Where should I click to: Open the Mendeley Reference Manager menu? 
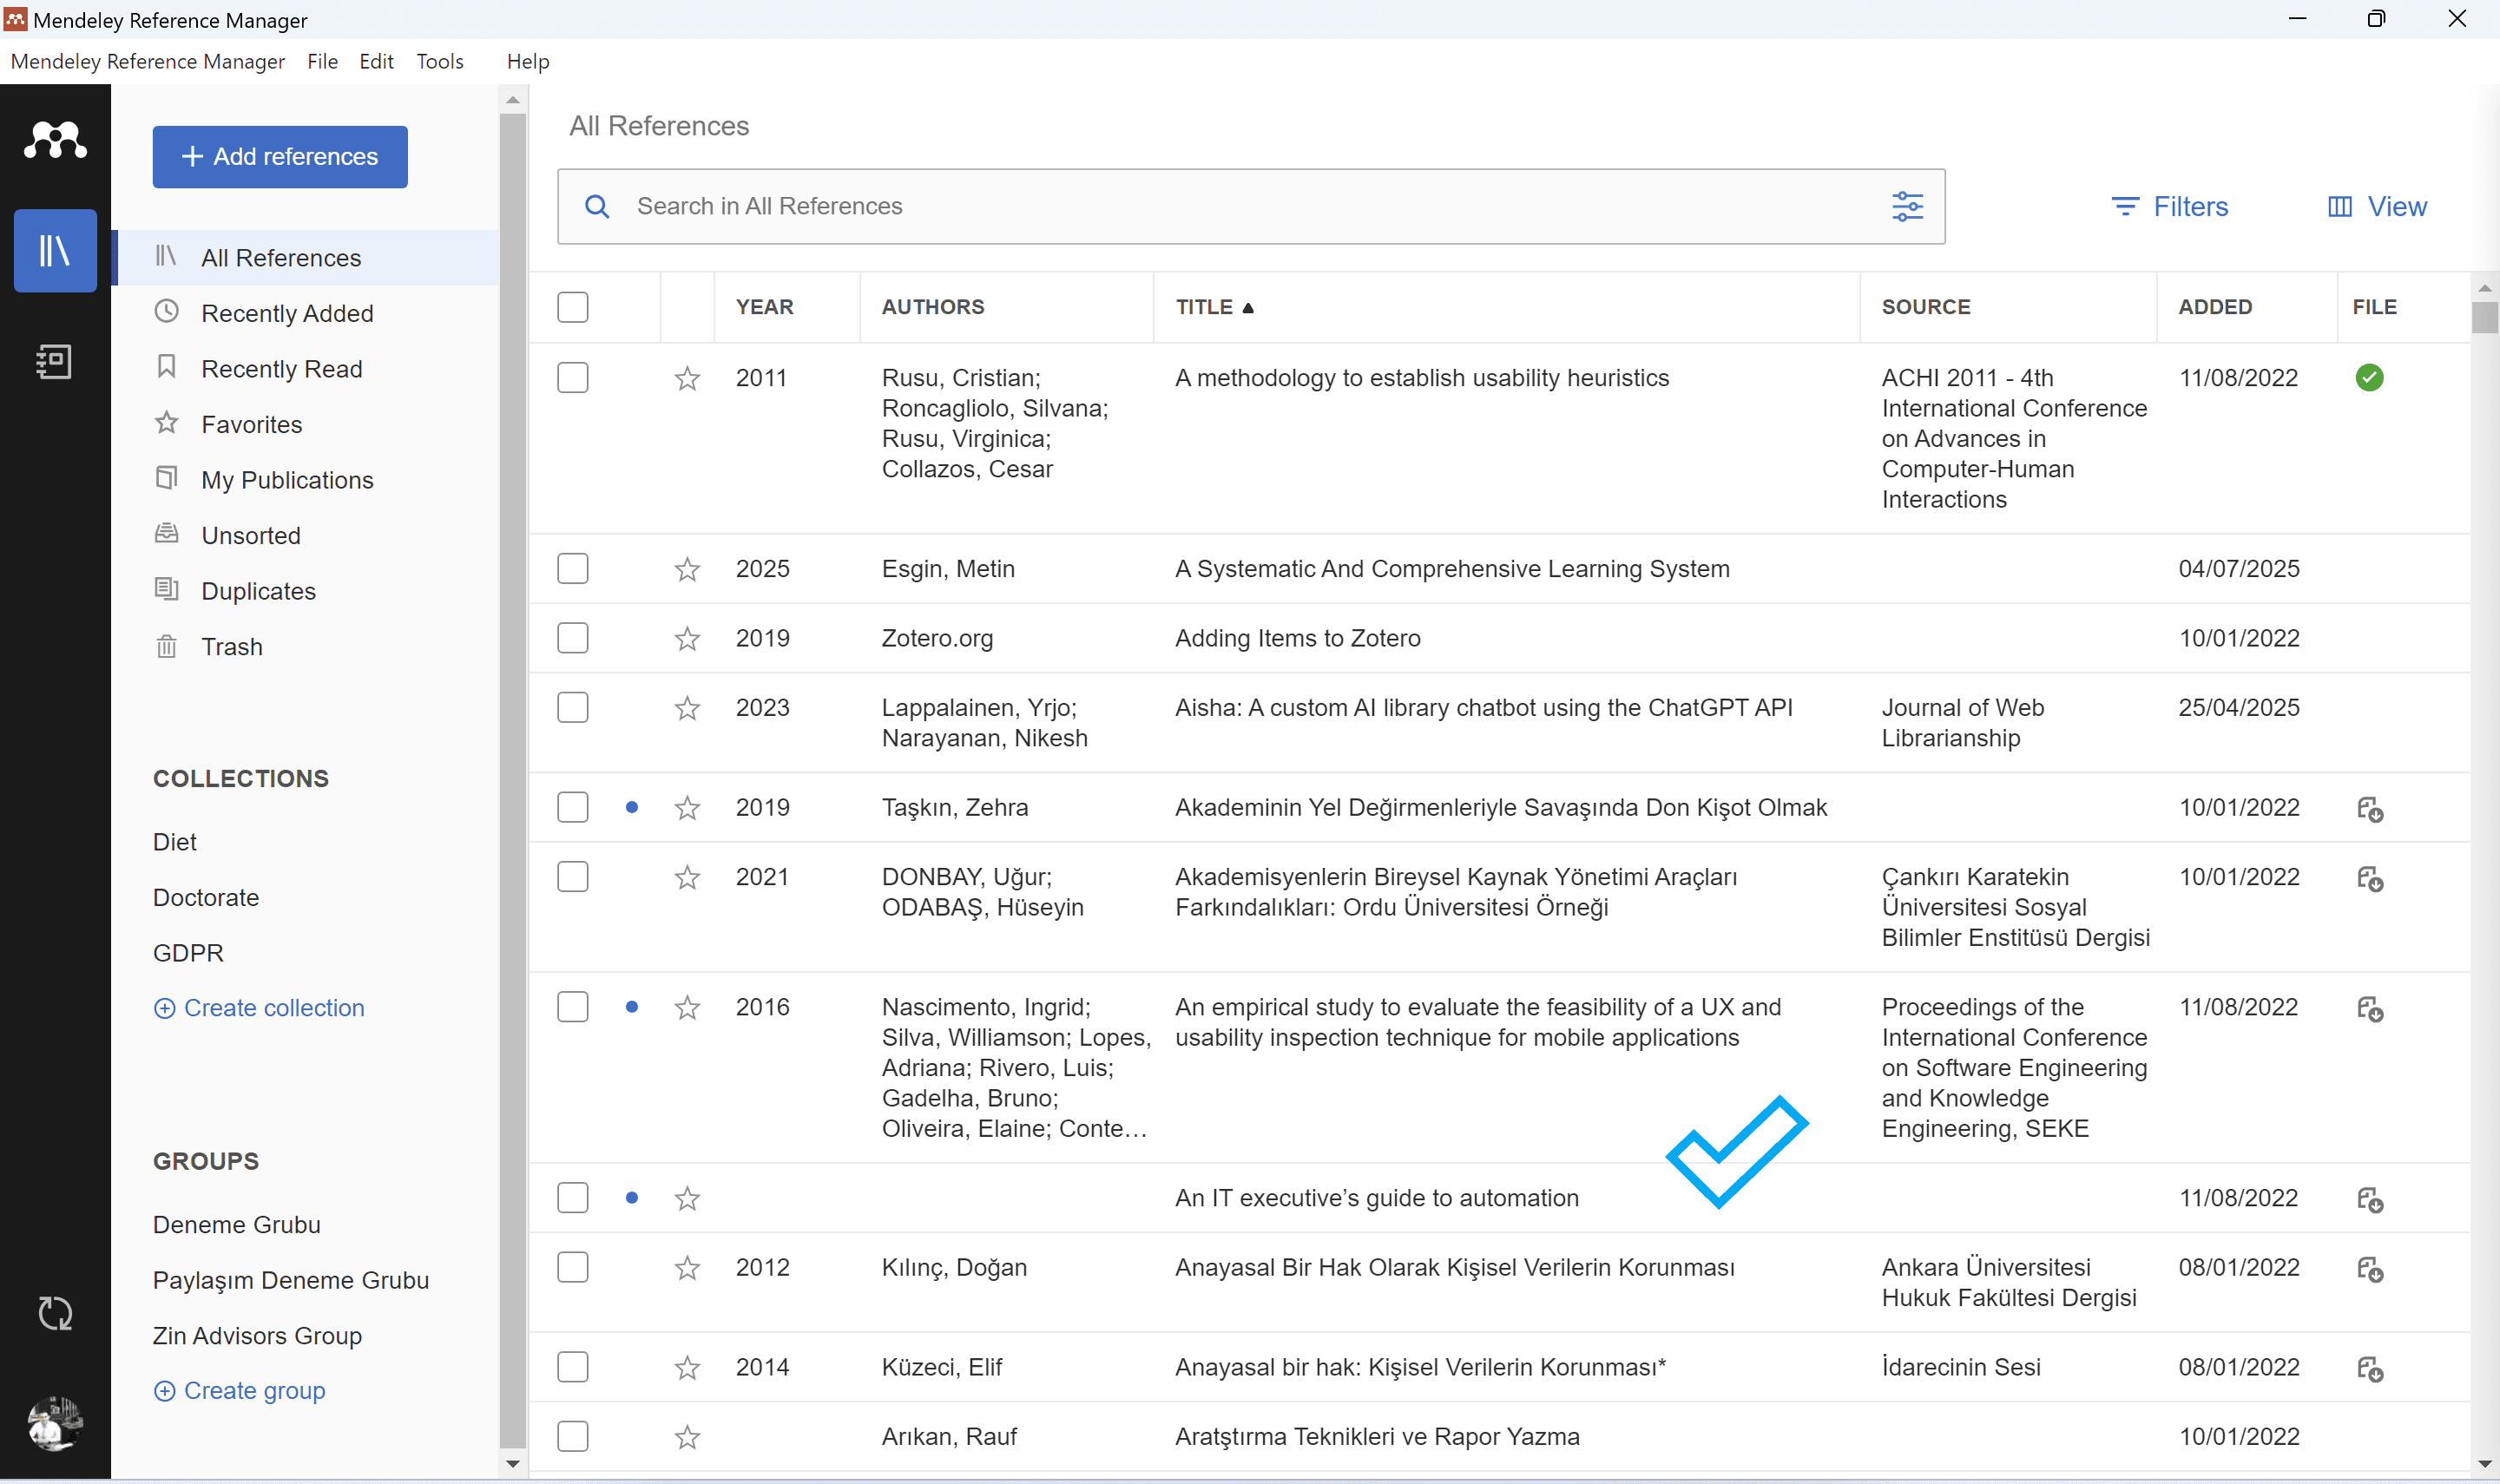pyautogui.click(x=148, y=61)
